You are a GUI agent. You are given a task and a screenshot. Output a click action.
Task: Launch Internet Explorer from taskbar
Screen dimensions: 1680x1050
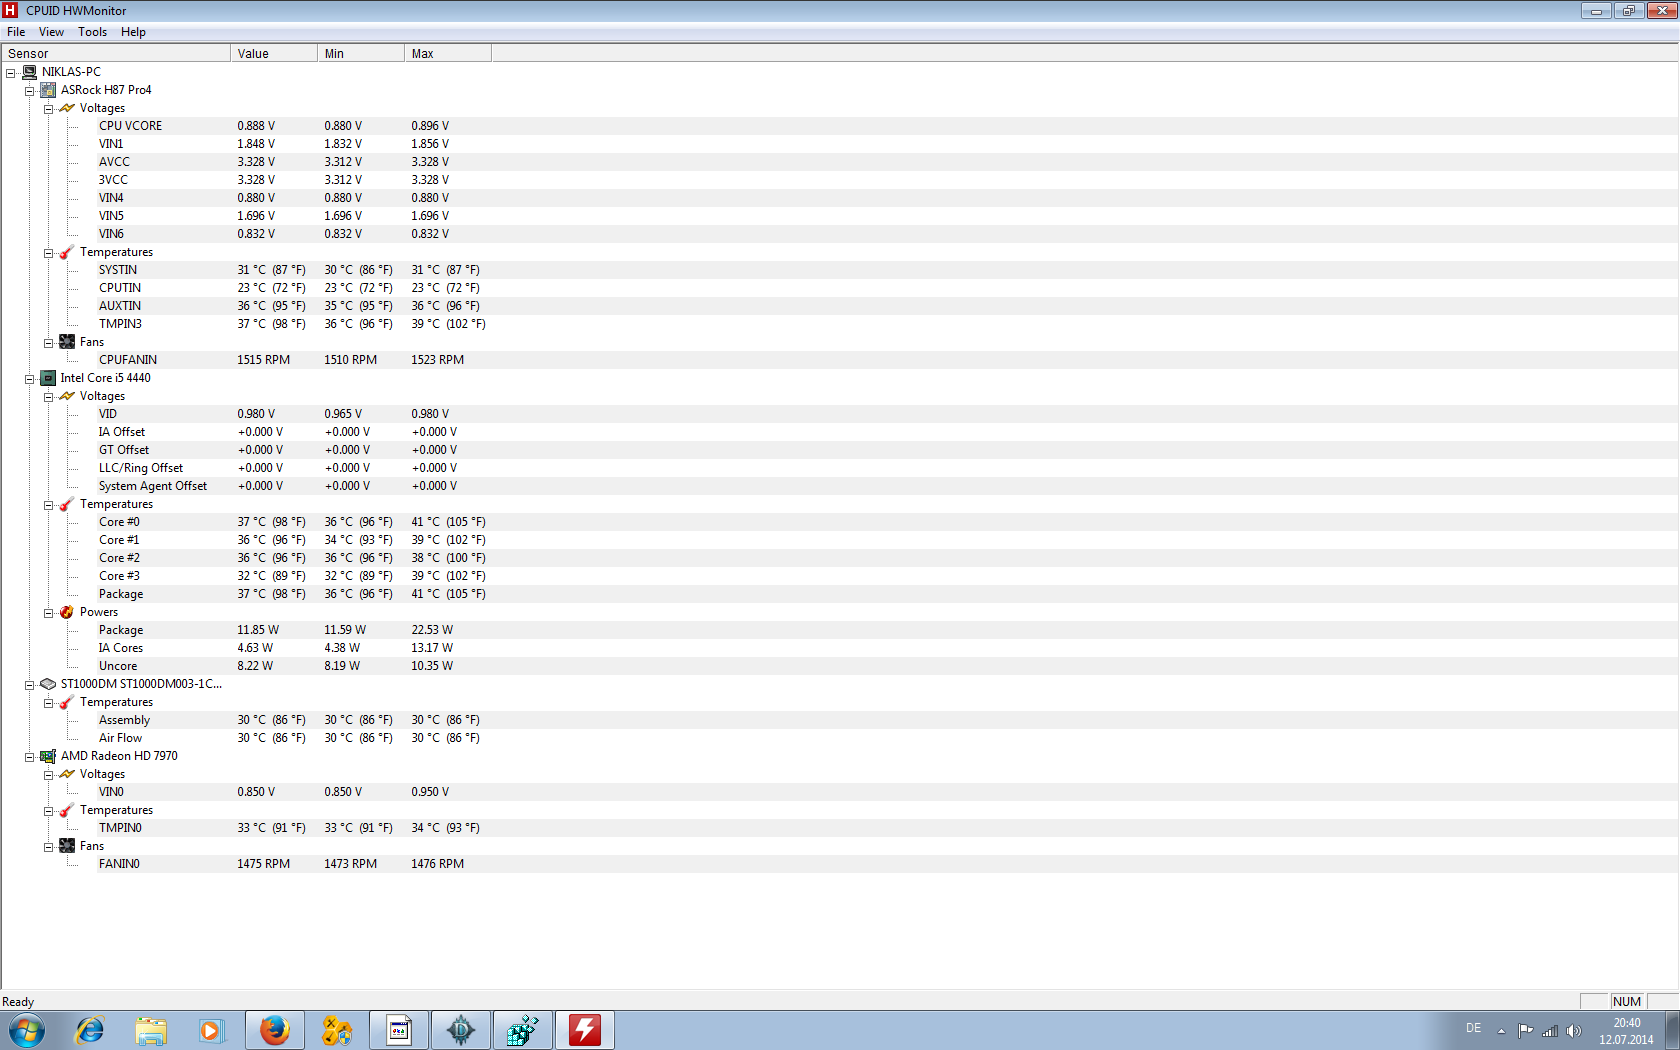[90, 1030]
